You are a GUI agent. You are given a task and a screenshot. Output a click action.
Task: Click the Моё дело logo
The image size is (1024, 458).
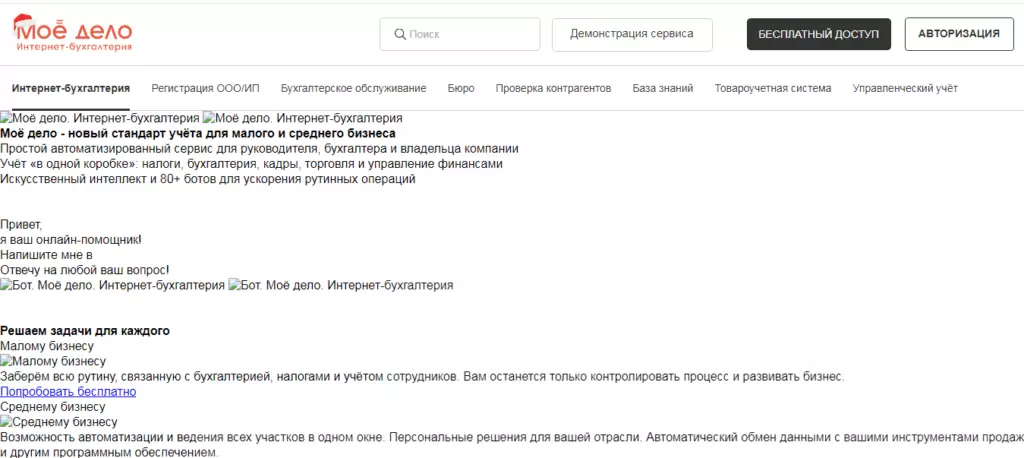point(72,34)
